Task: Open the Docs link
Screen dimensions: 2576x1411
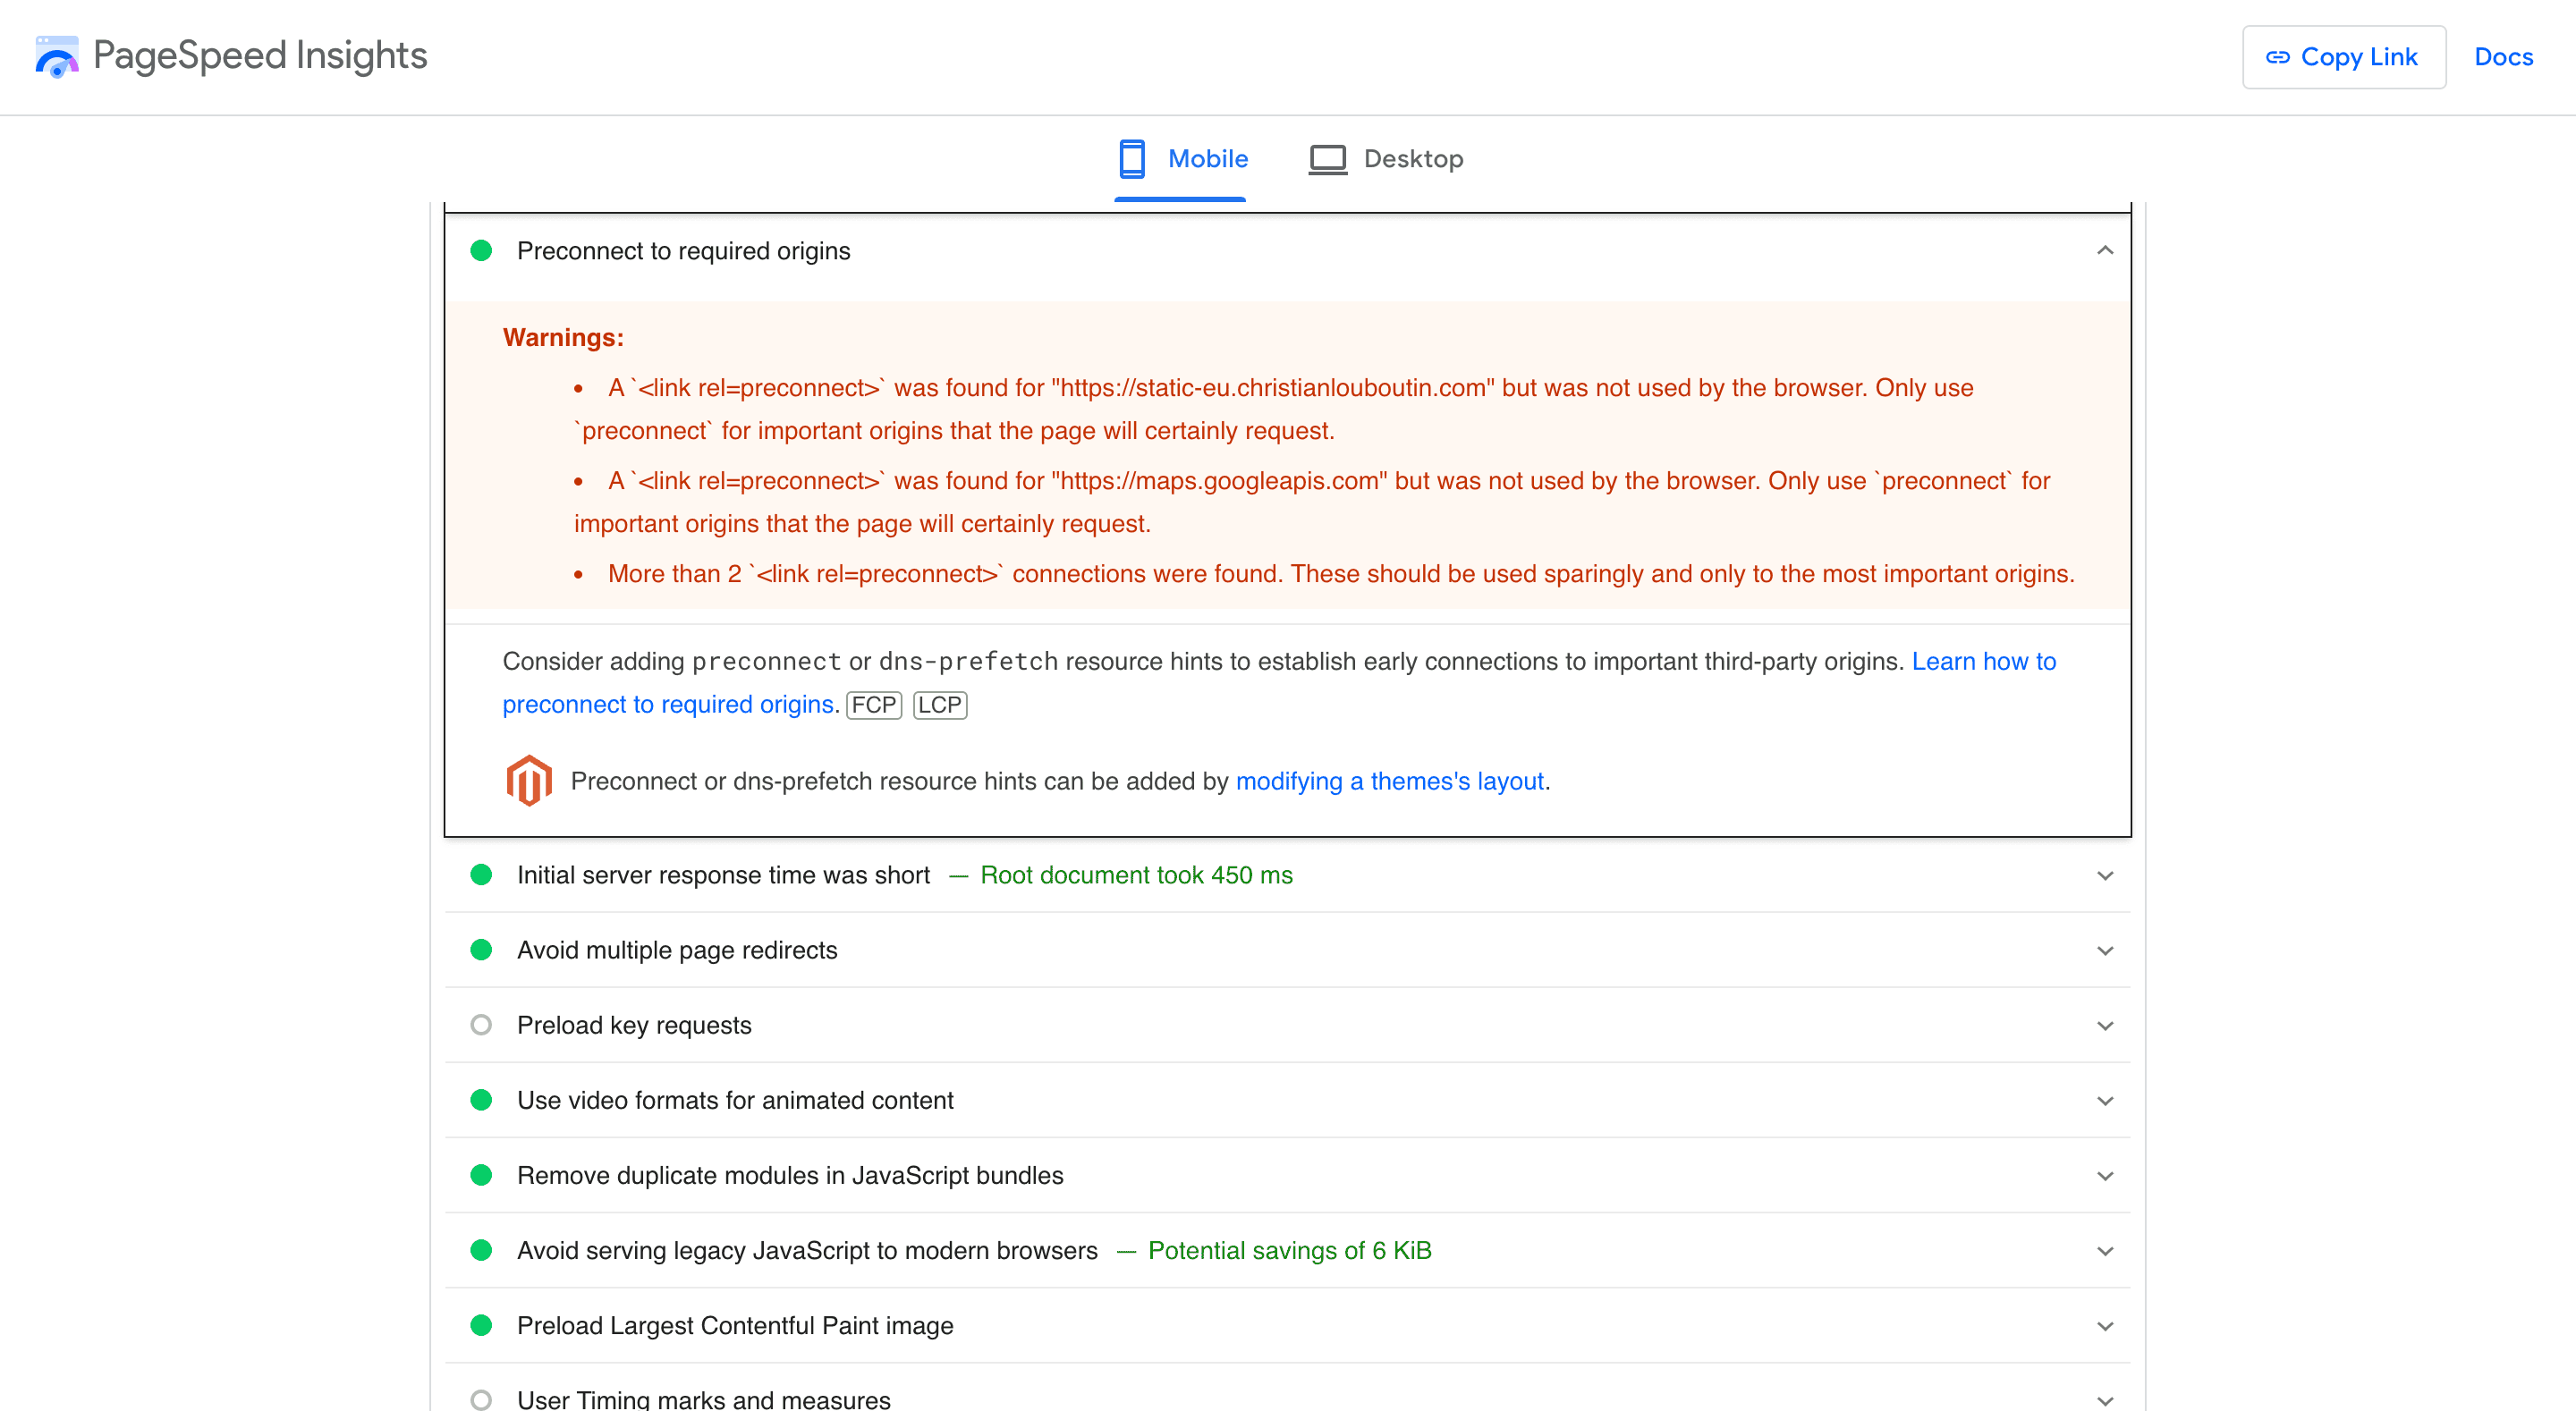Action: click(x=2503, y=57)
